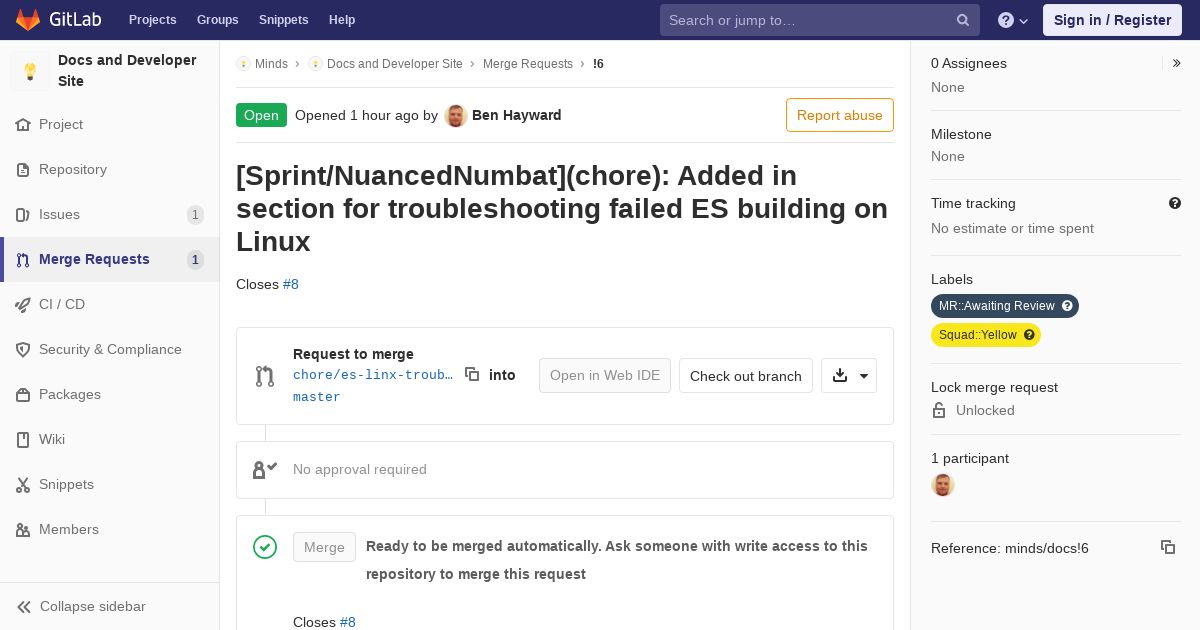Collapse the right sidebar with double-arrow
This screenshot has height=630, width=1200.
[x=1176, y=63]
